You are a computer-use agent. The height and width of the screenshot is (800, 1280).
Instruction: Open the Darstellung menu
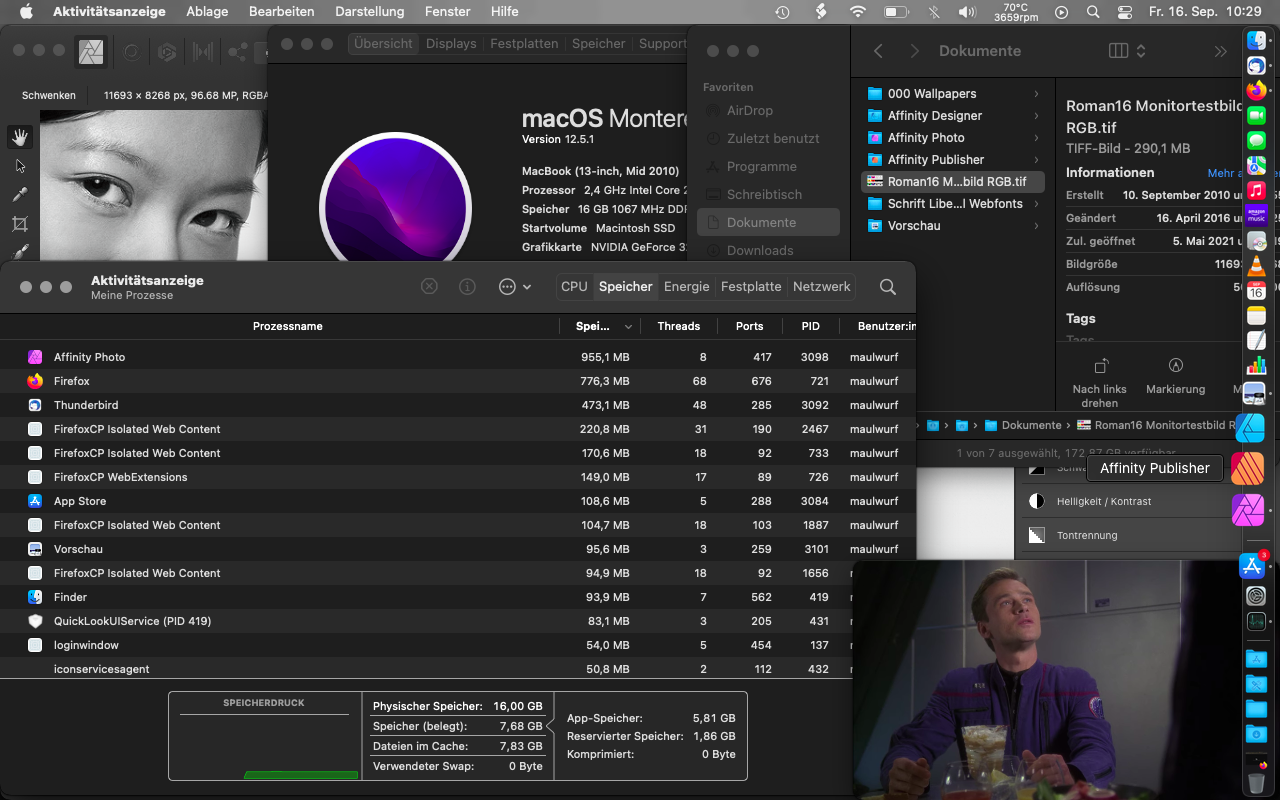370,12
